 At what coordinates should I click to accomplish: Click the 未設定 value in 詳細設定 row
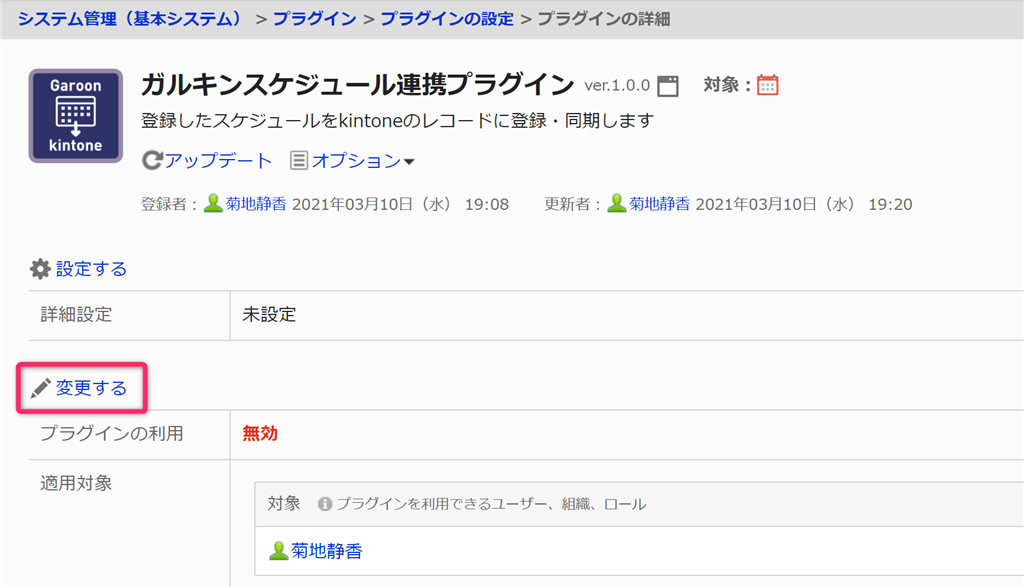(269, 315)
